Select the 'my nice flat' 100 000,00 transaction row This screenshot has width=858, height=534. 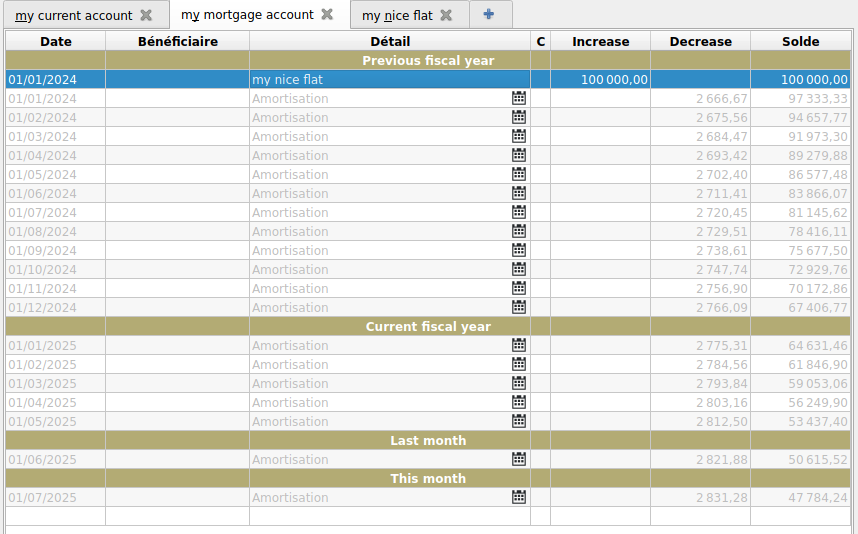point(389,79)
